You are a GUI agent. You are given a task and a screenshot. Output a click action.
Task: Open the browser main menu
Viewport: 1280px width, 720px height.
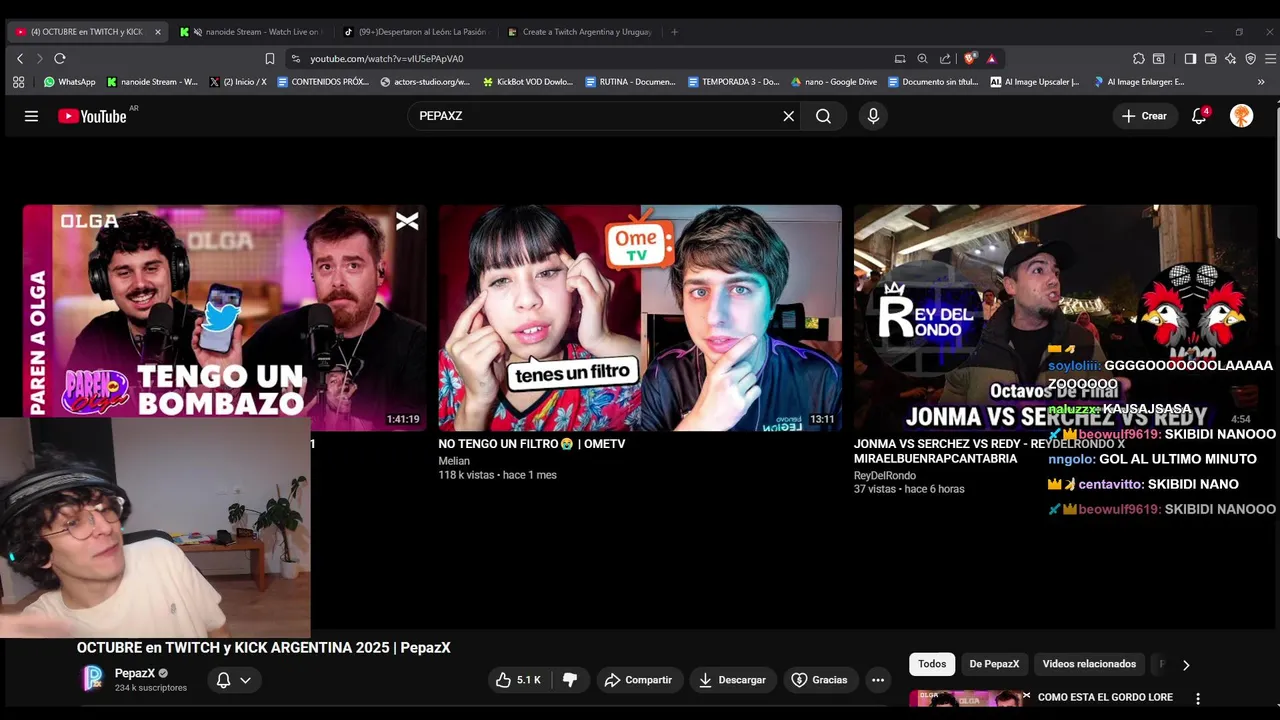pos(1270,59)
